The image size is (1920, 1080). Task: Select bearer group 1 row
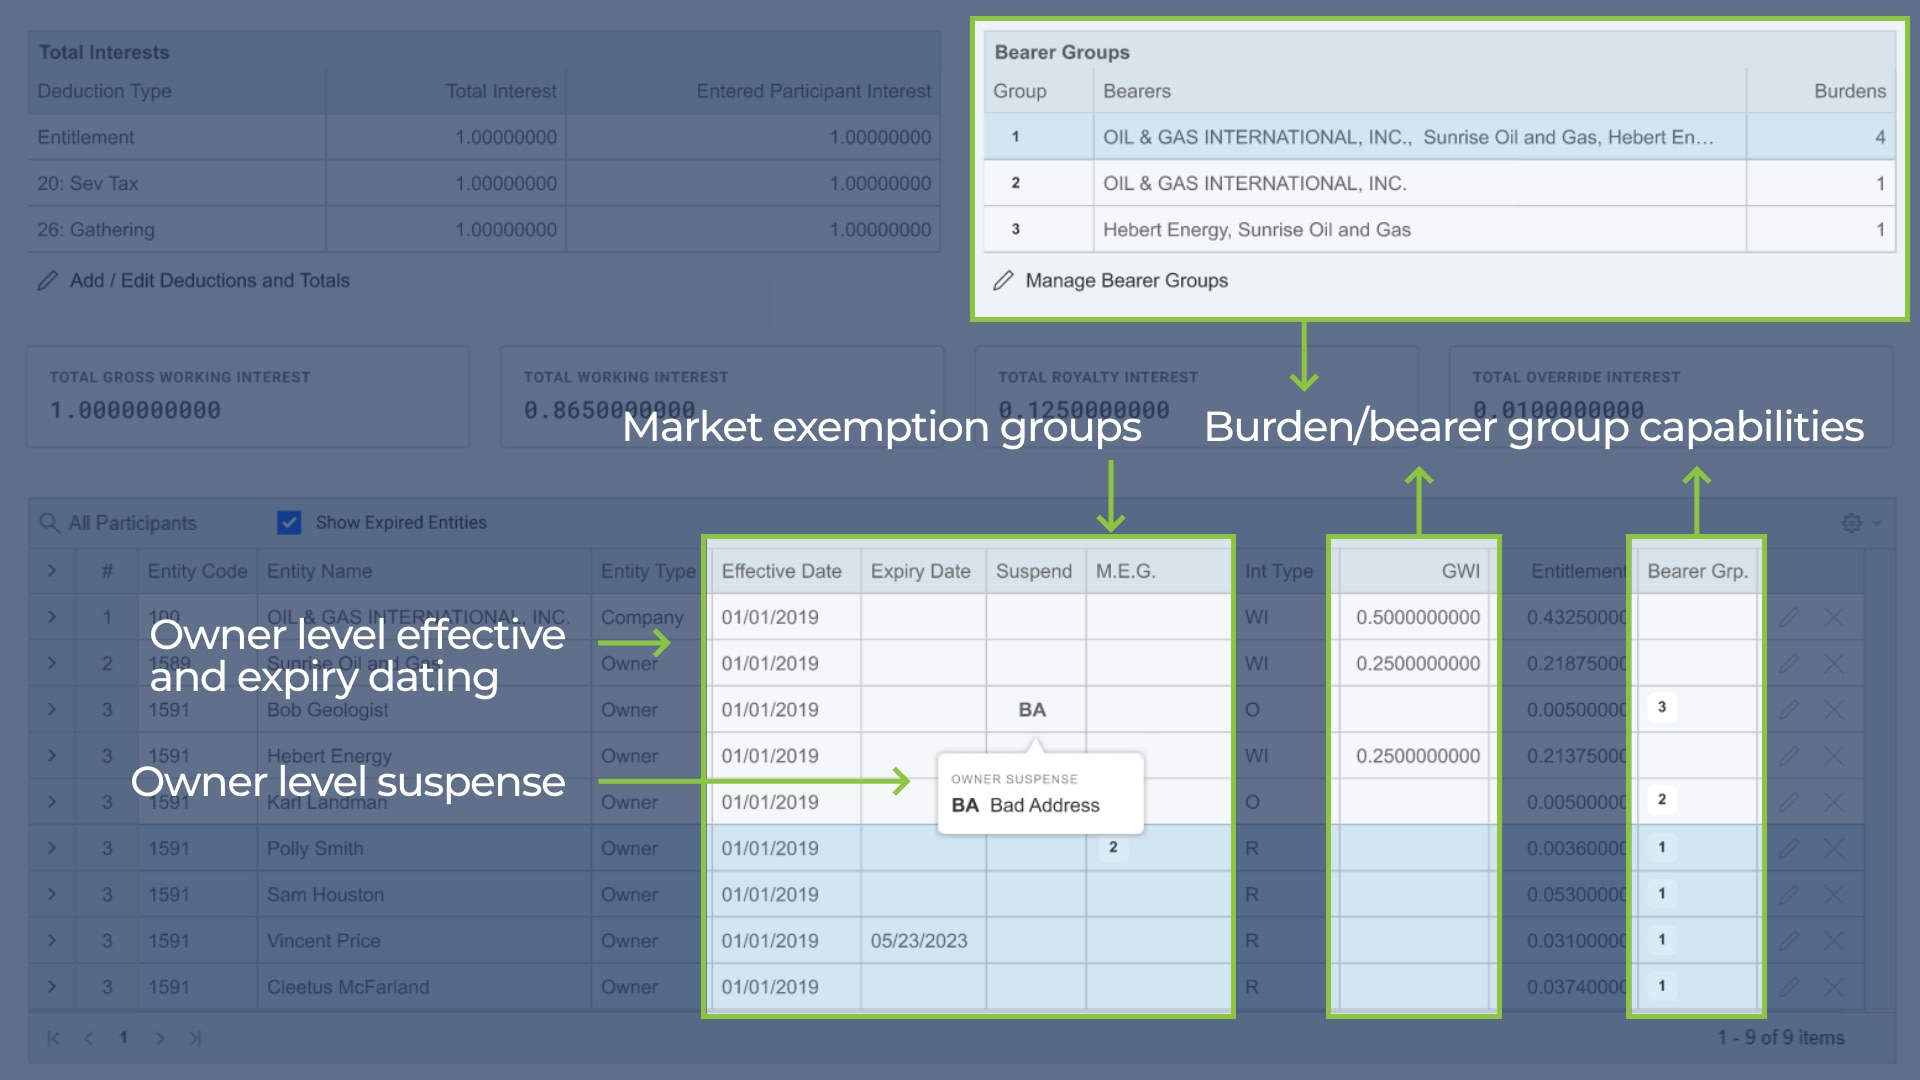[x=1440, y=137]
